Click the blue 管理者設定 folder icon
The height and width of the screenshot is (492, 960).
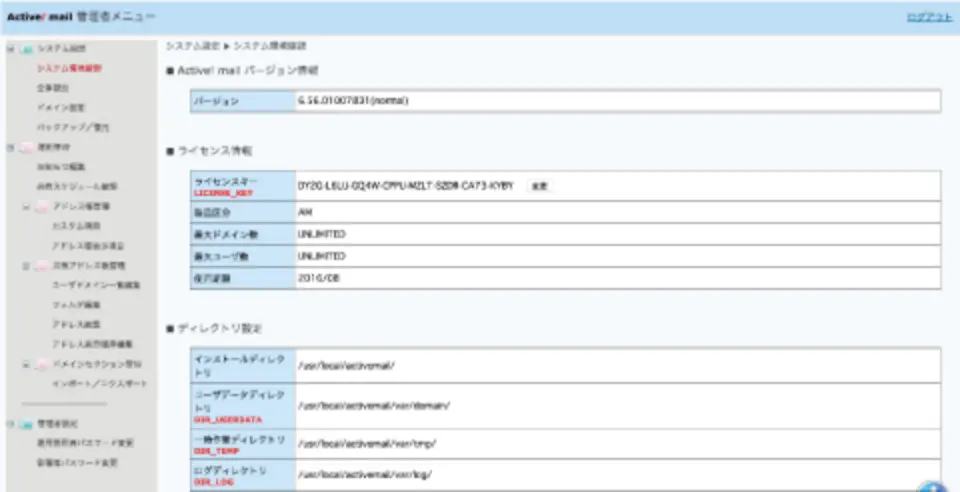pyautogui.click(x=25, y=423)
